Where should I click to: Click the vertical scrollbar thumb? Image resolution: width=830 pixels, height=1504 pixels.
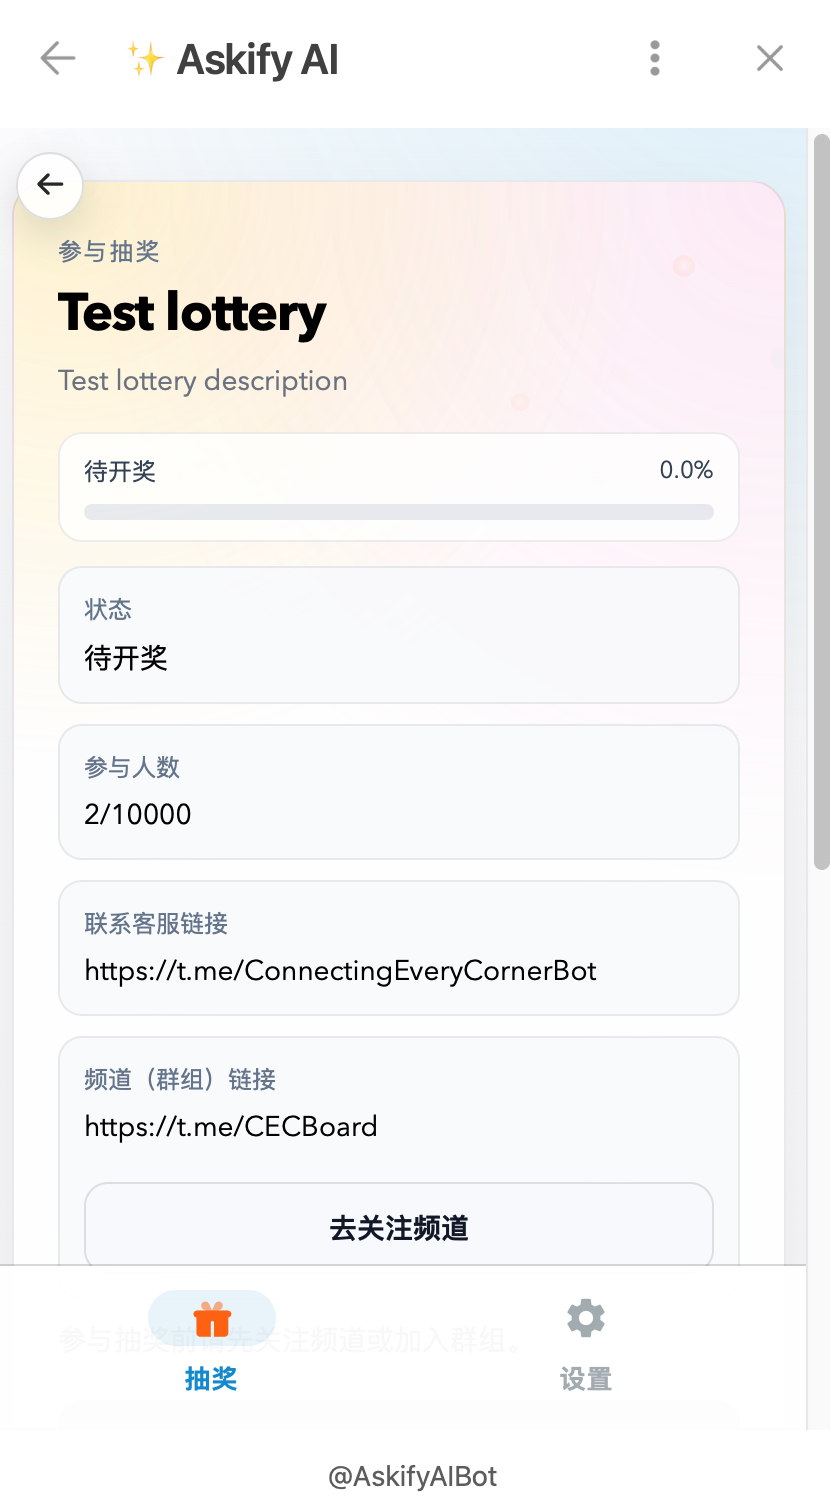[821, 500]
